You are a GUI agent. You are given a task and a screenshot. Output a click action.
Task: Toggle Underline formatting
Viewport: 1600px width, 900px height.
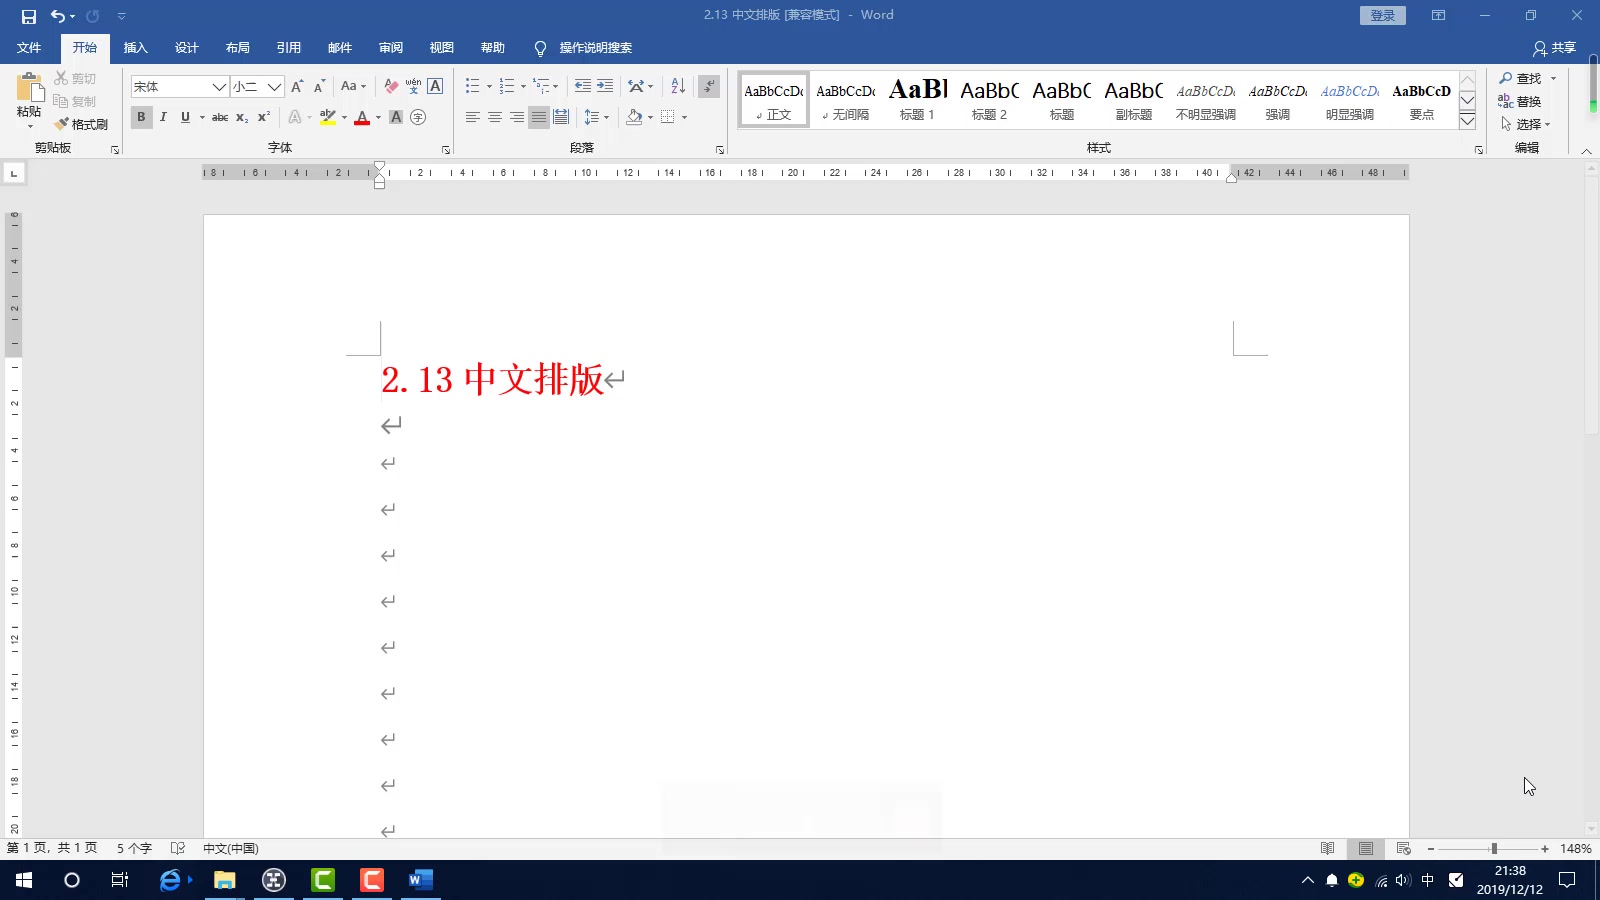point(185,117)
